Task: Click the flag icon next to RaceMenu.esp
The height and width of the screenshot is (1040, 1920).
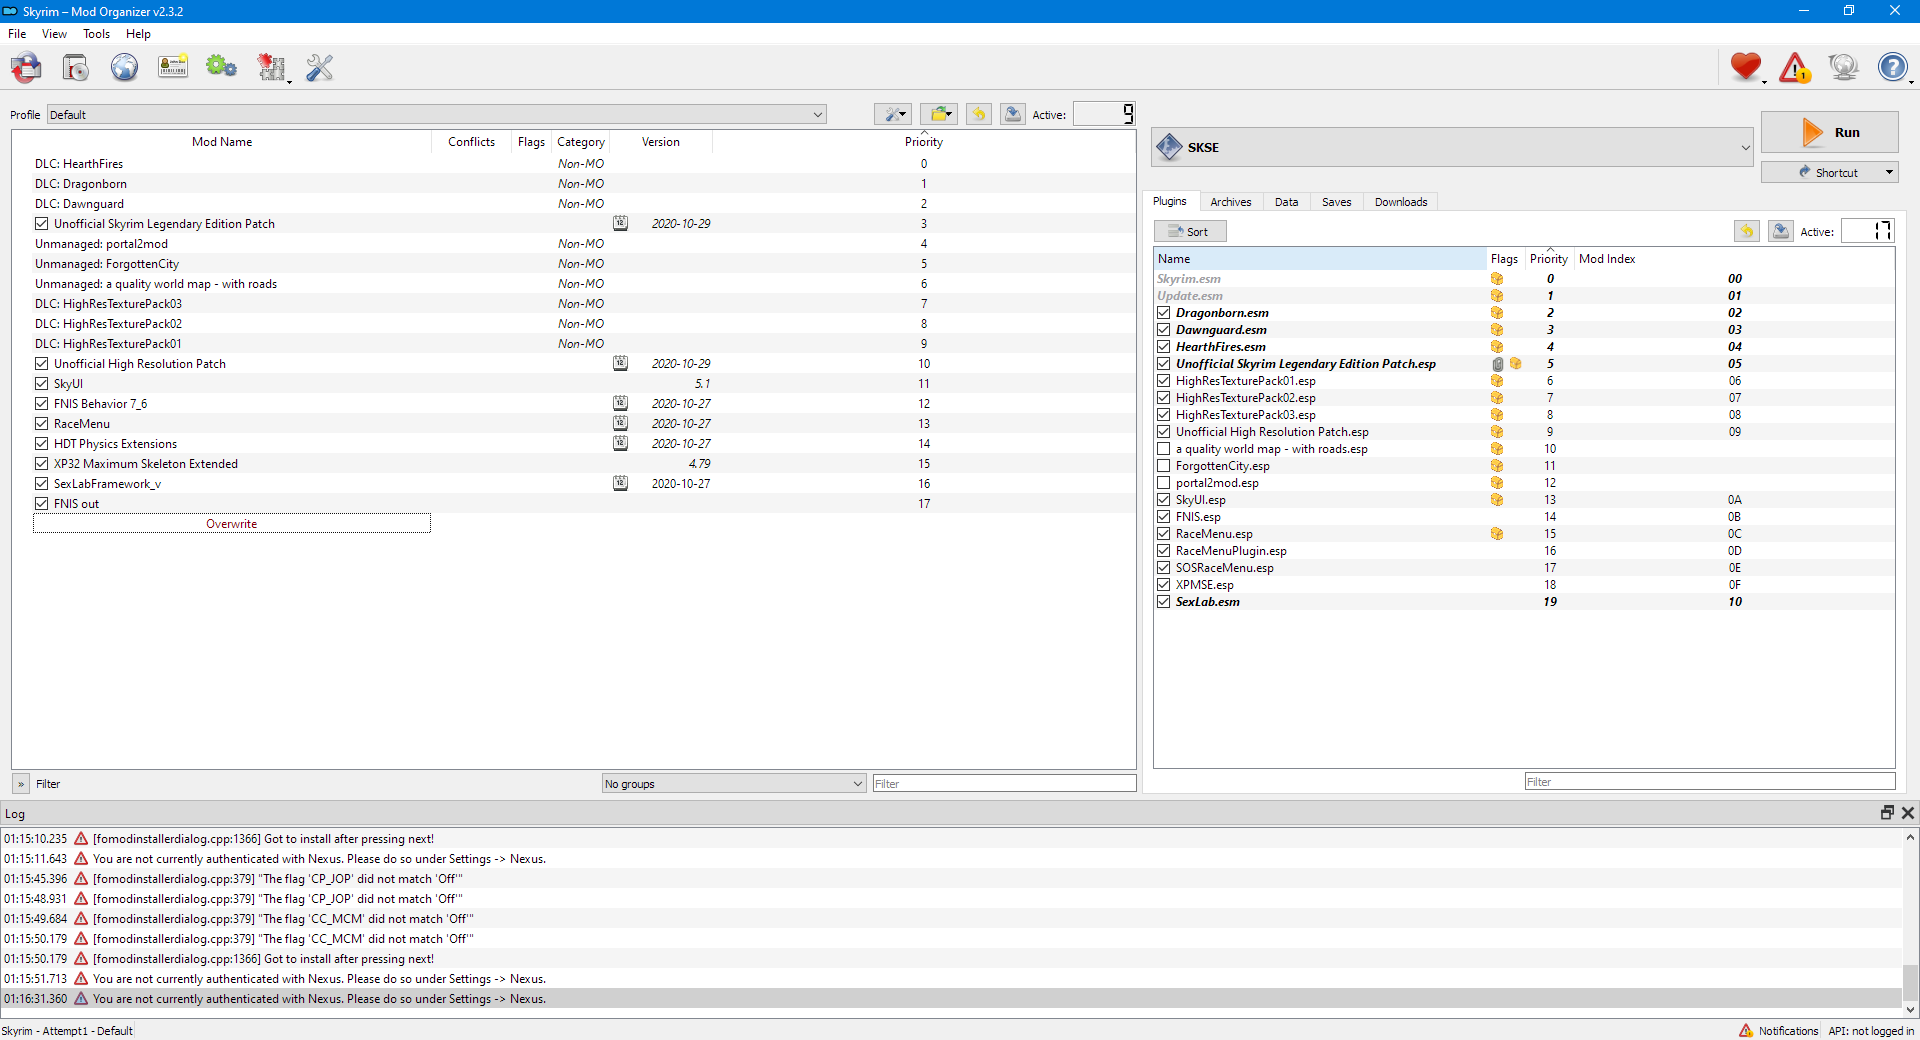Action: click(1497, 534)
